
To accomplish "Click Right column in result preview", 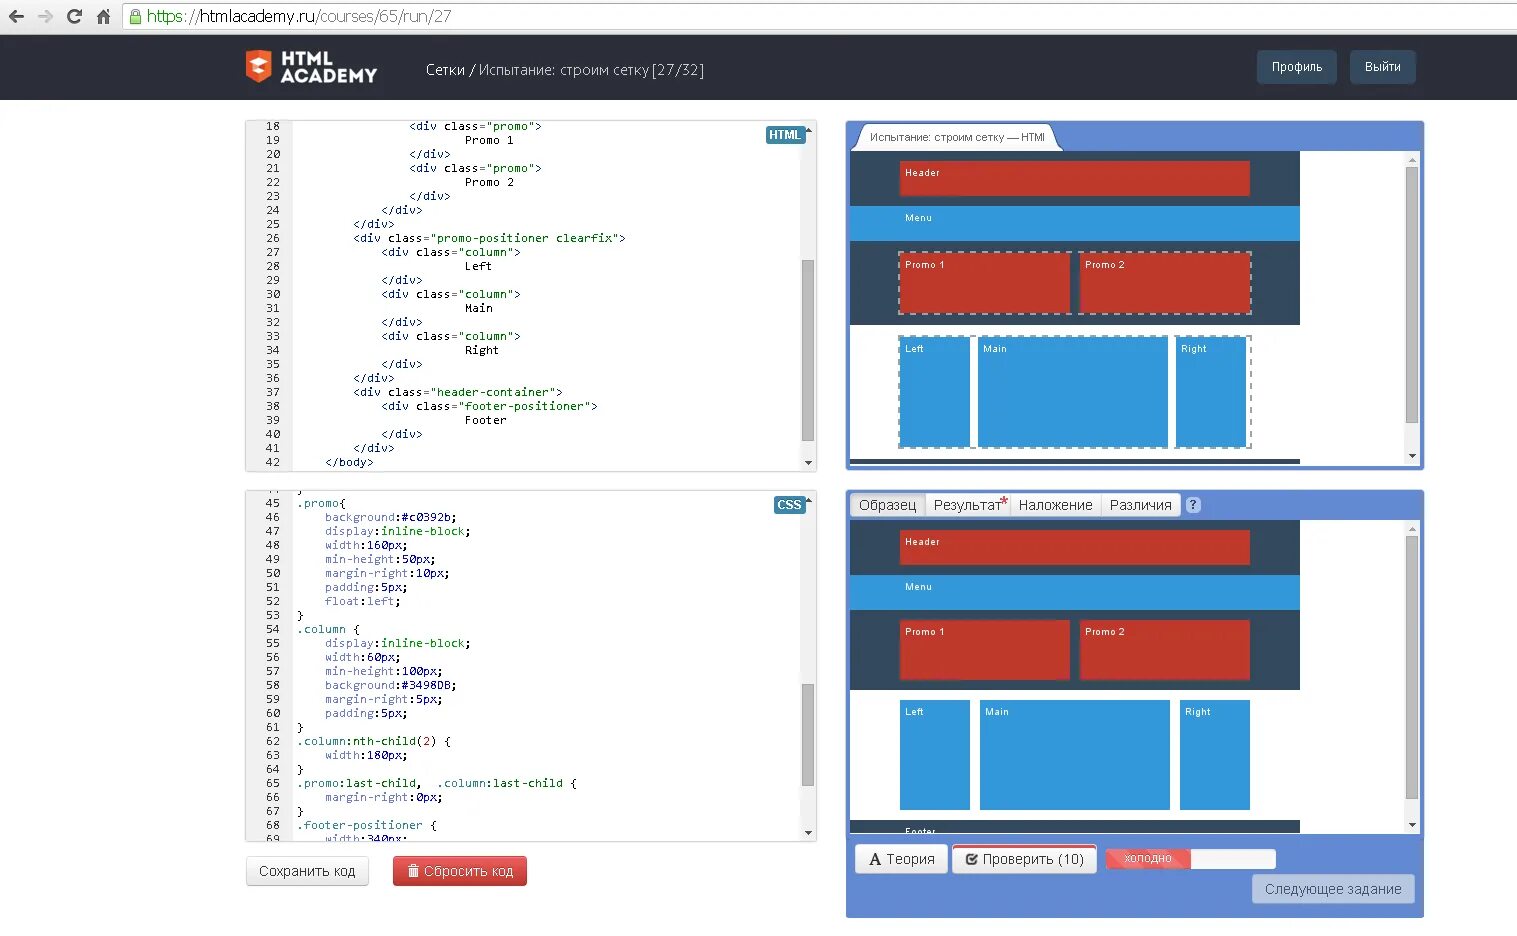I will (x=1215, y=755).
